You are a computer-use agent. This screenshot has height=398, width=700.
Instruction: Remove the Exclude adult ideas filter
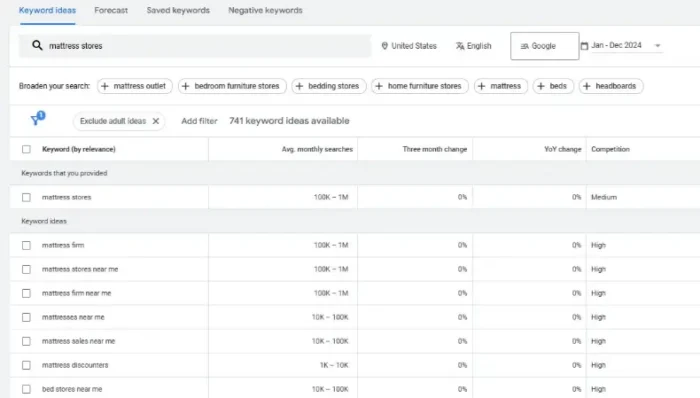click(x=156, y=121)
